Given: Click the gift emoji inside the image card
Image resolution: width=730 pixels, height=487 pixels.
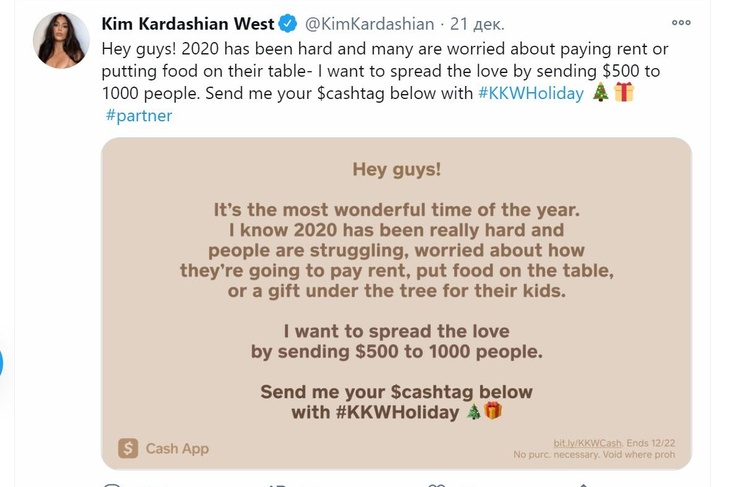Looking at the screenshot, I should pyautogui.click(x=492, y=412).
